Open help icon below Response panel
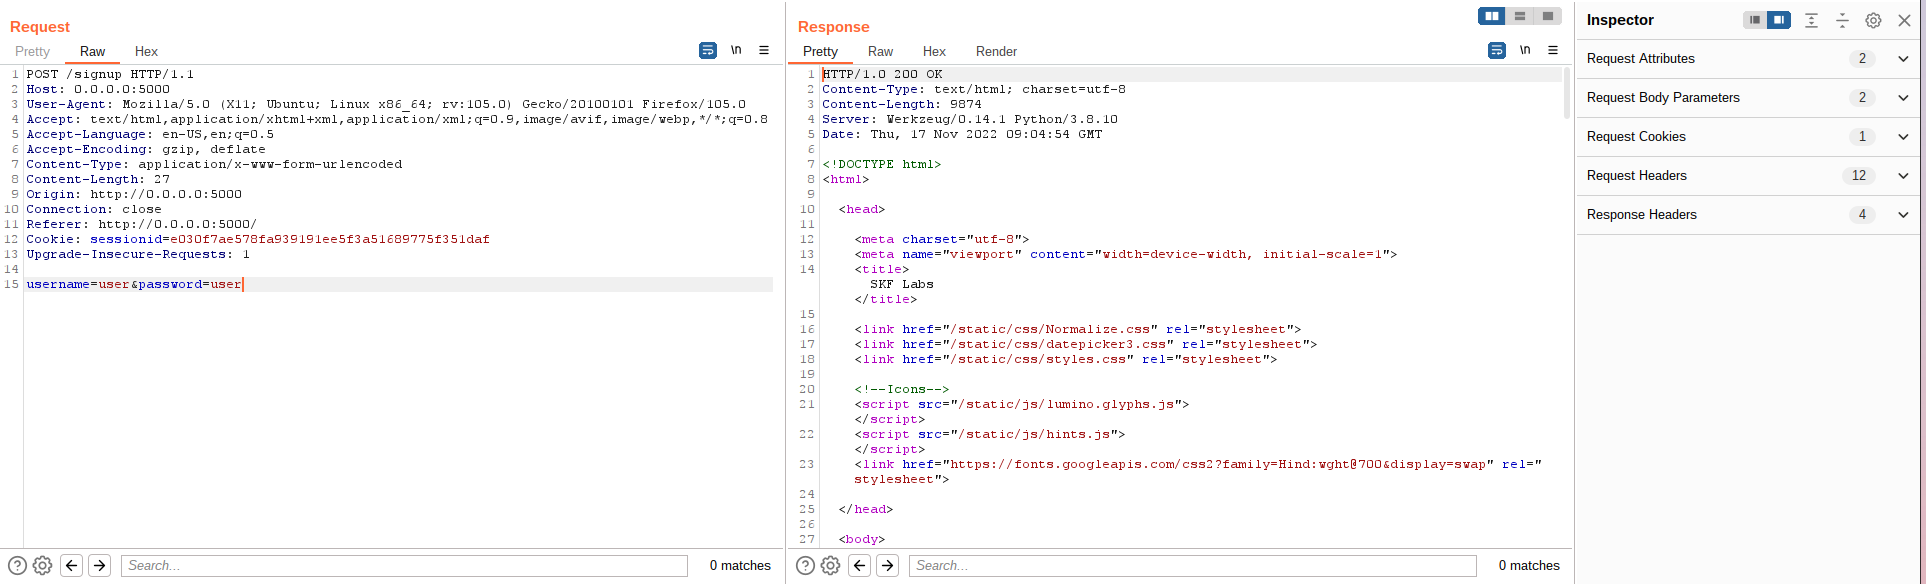The height and width of the screenshot is (584, 1926). (x=805, y=566)
